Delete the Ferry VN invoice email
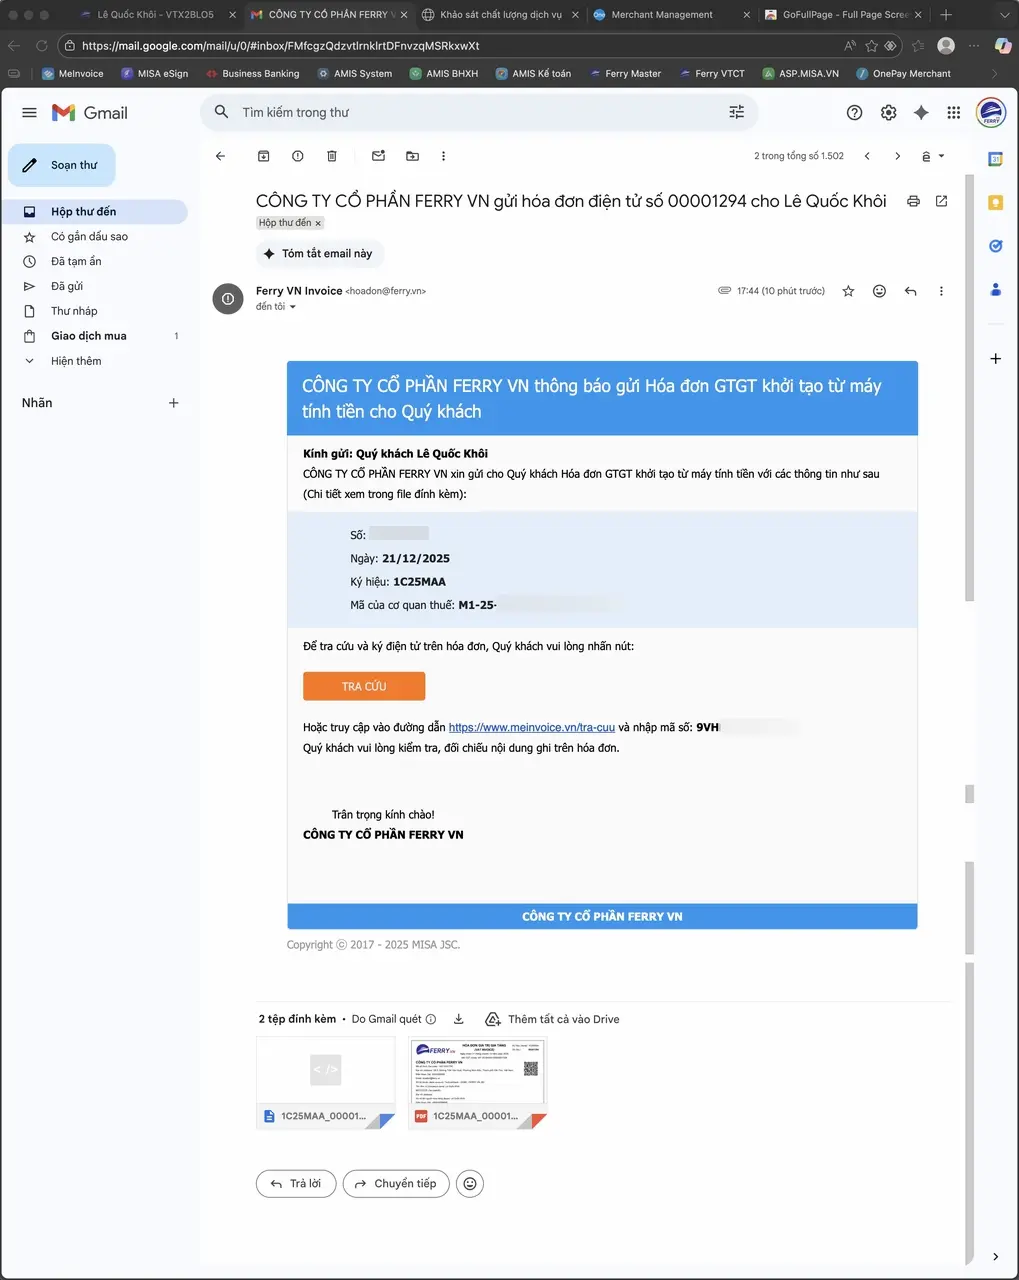 click(x=331, y=156)
